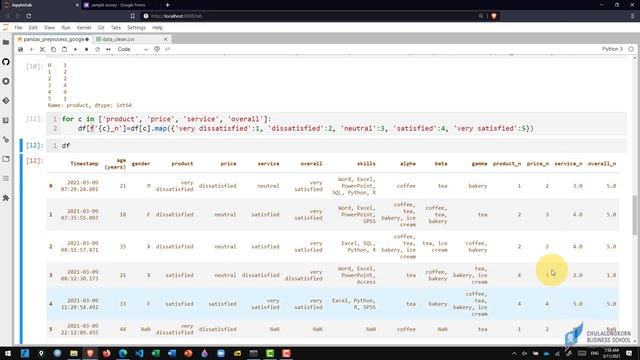Click the product_n column header
Image resolution: width=640 pixels, height=360 pixels.
coord(507,164)
